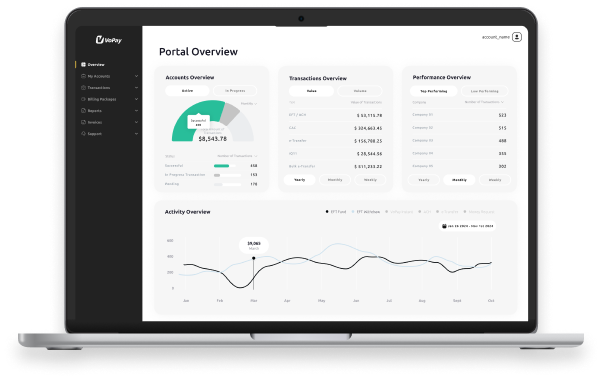Click the $ 304,663.45 transaction value
Screen dimensions: 602x379
coord(368,128)
